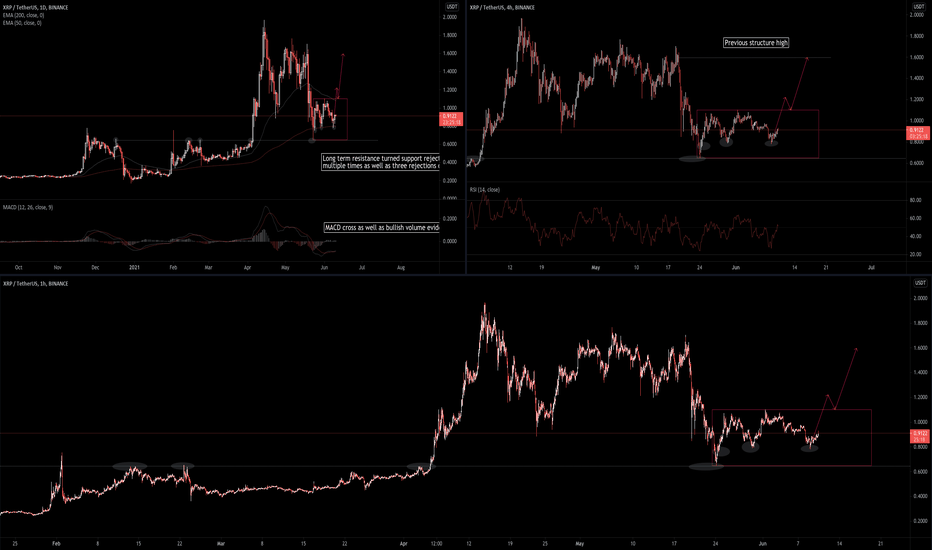Select the EMA (200, close, 0) indicator label
Screen dimensions: 932x550
pyautogui.click(x=23, y=15)
